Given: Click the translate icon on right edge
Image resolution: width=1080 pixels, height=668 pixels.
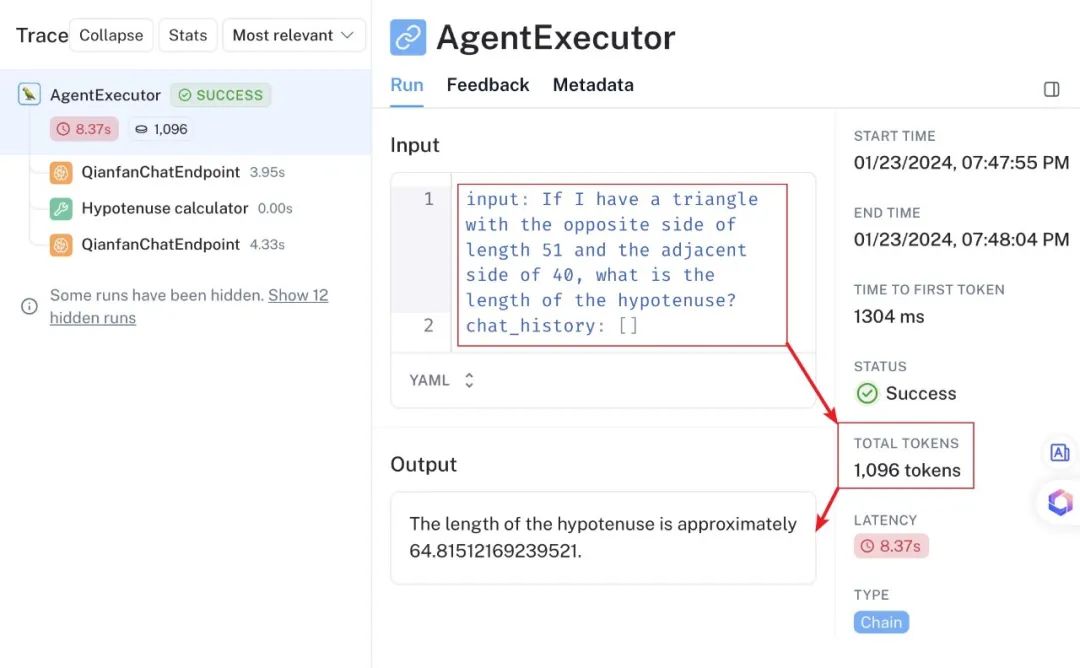Looking at the screenshot, I should pos(1059,452).
